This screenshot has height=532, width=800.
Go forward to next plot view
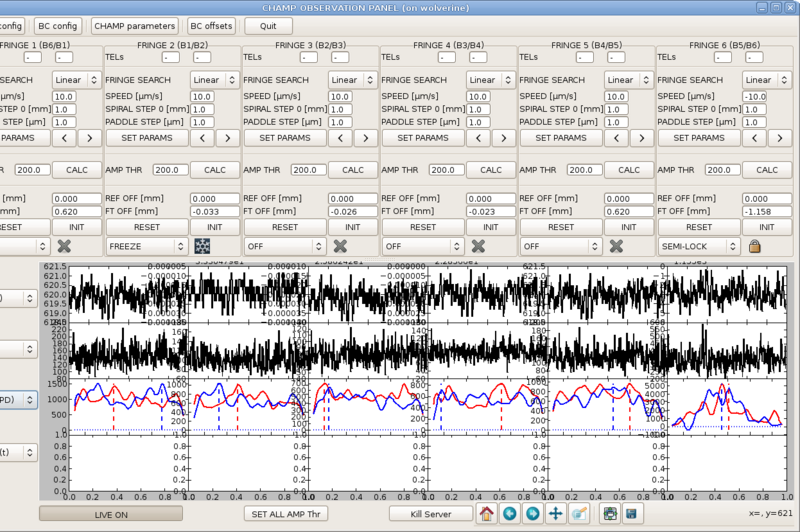(x=532, y=514)
